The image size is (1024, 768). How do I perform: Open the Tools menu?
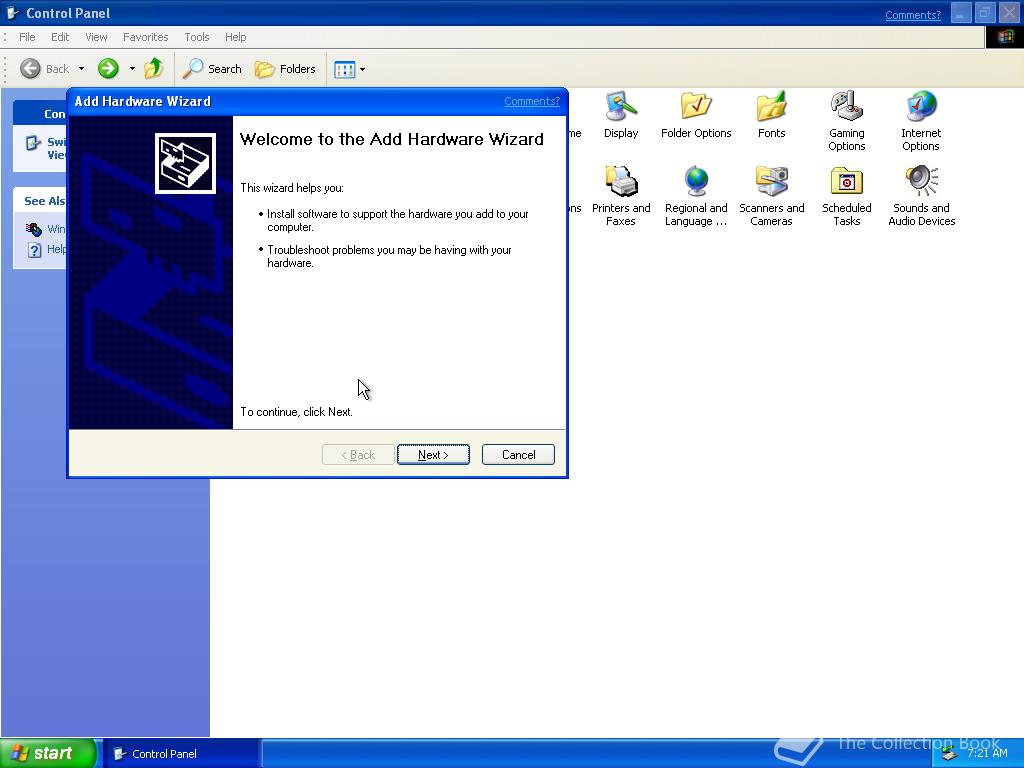(197, 37)
